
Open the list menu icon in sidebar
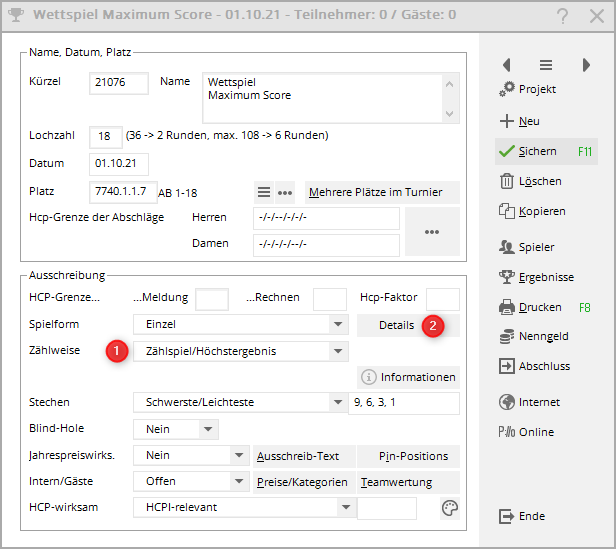(546, 65)
